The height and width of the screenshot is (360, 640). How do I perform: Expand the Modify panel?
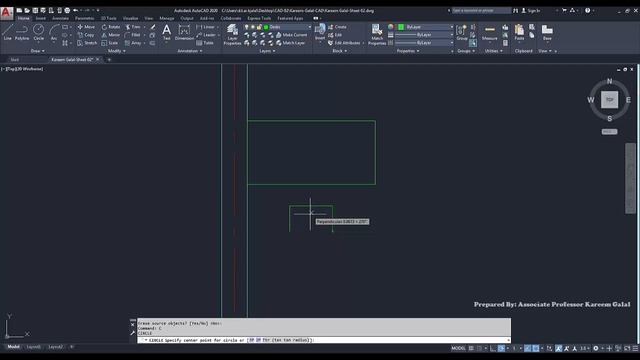(117, 51)
